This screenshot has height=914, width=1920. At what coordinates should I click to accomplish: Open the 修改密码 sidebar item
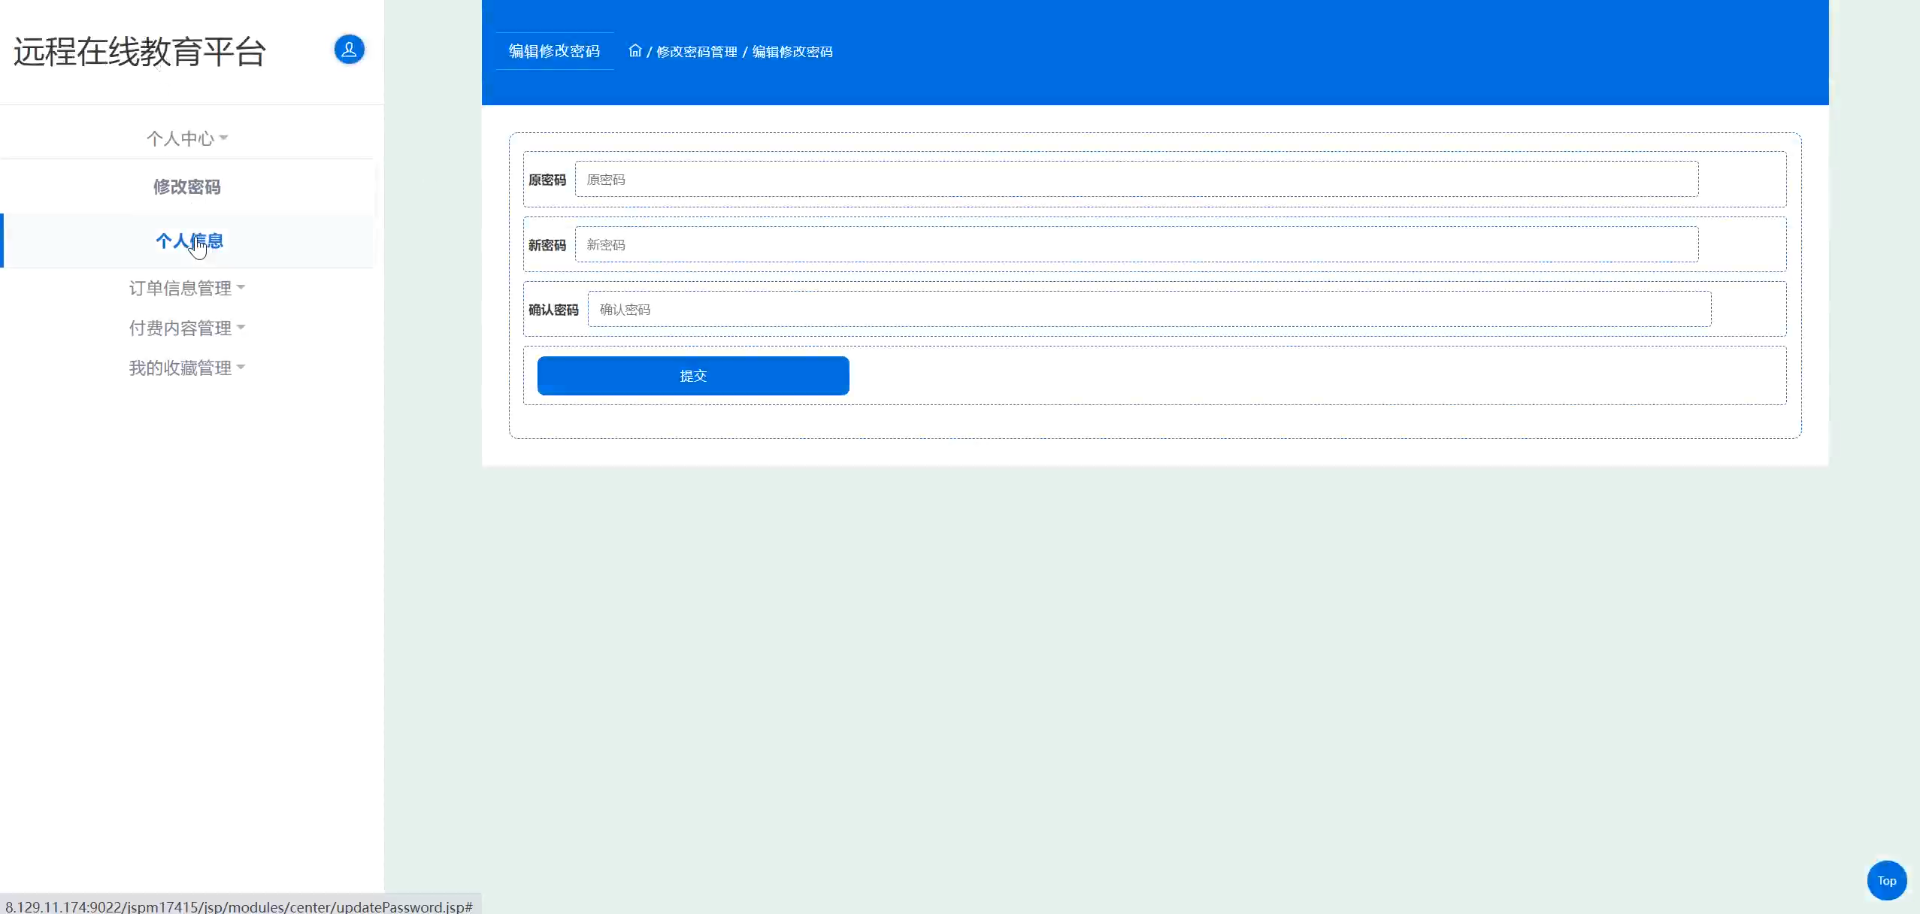(187, 187)
